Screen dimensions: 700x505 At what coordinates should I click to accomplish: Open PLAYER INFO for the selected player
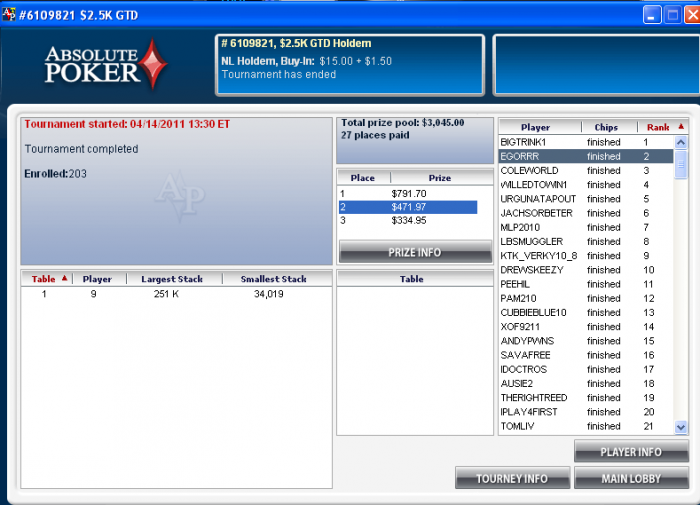631,452
